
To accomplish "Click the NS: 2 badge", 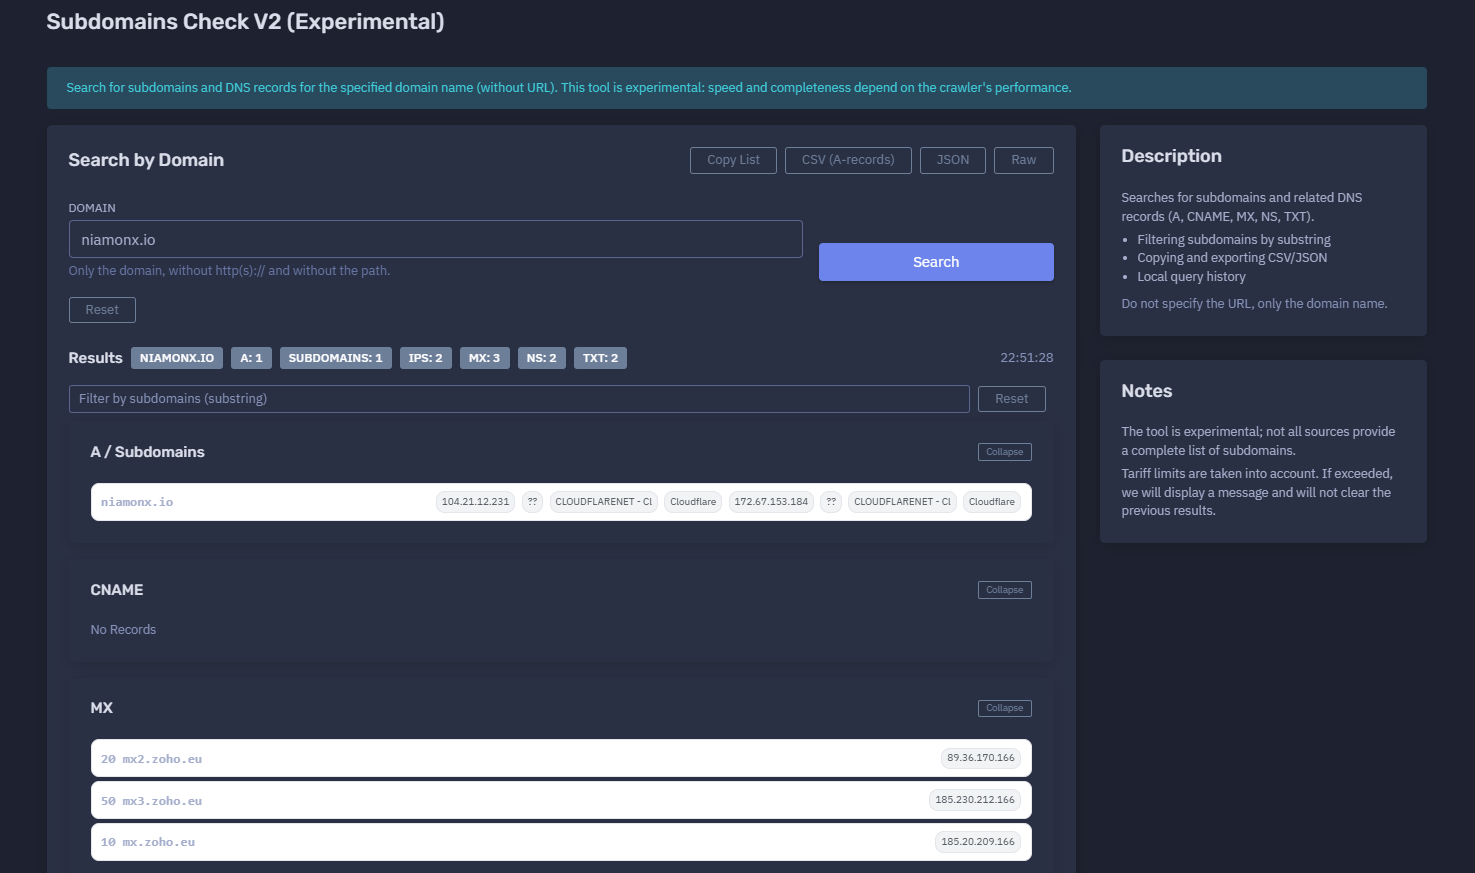I will click(542, 358).
